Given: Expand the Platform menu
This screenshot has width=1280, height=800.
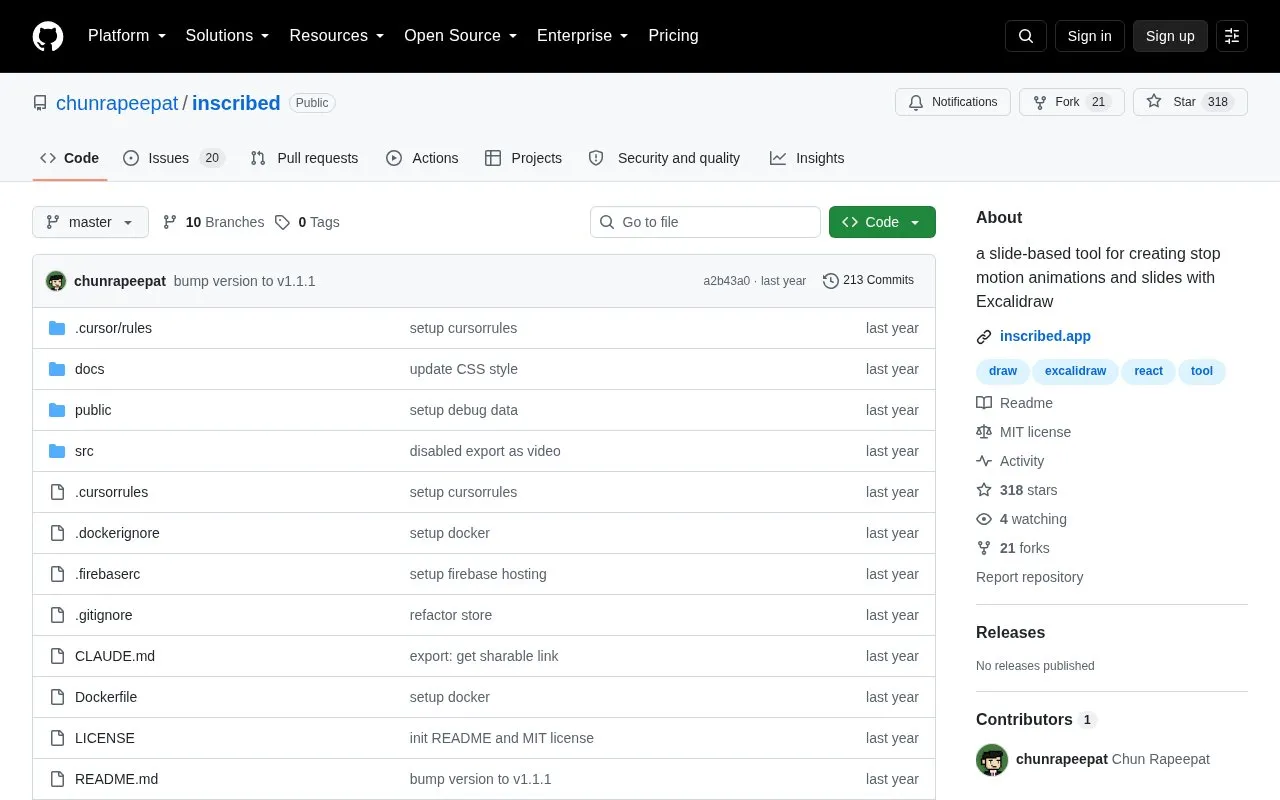Looking at the screenshot, I should (127, 36).
